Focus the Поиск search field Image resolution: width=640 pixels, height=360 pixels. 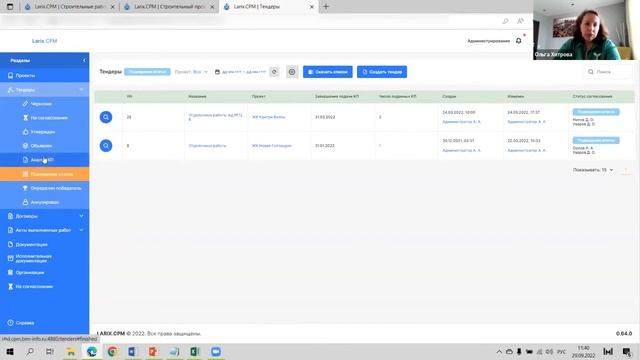tap(607, 72)
